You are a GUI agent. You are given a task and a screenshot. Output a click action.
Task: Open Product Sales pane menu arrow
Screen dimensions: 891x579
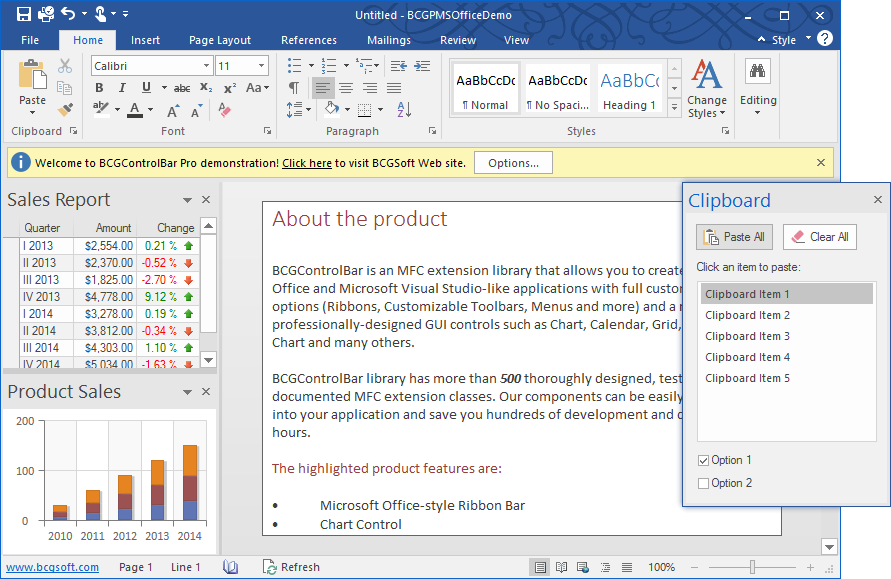(x=187, y=392)
